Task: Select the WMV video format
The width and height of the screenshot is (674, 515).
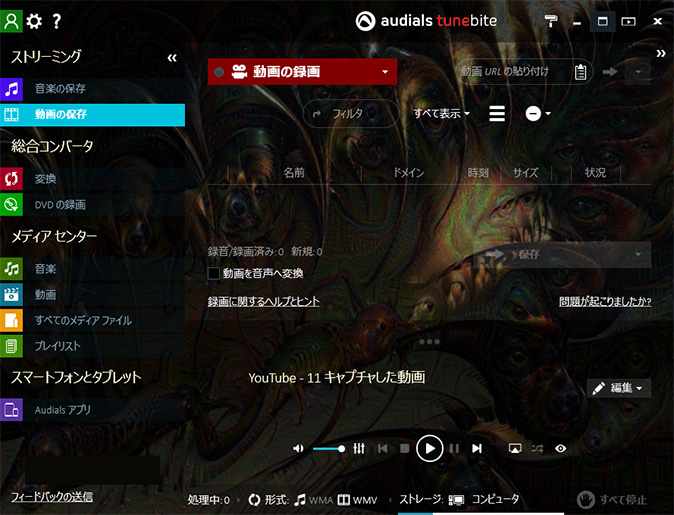Action: [358, 500]
